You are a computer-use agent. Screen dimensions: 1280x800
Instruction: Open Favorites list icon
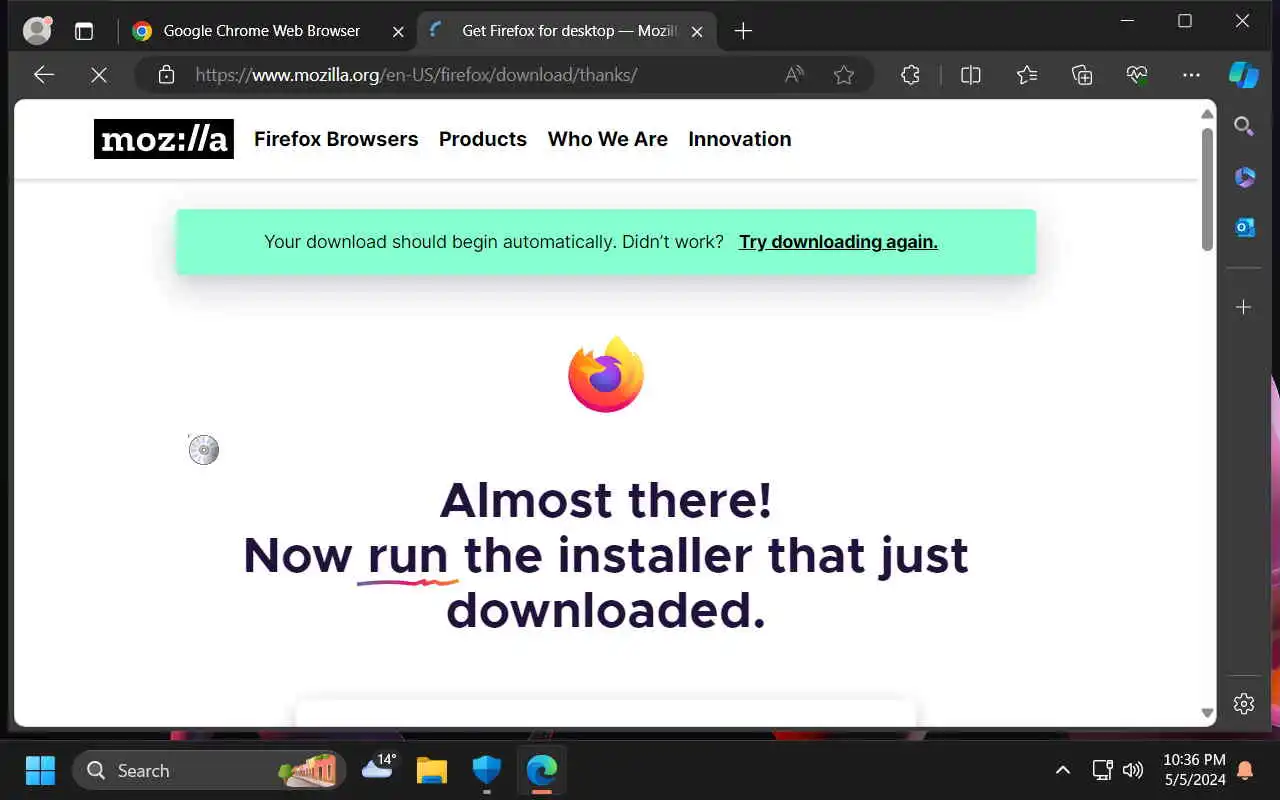point(1027,75)
